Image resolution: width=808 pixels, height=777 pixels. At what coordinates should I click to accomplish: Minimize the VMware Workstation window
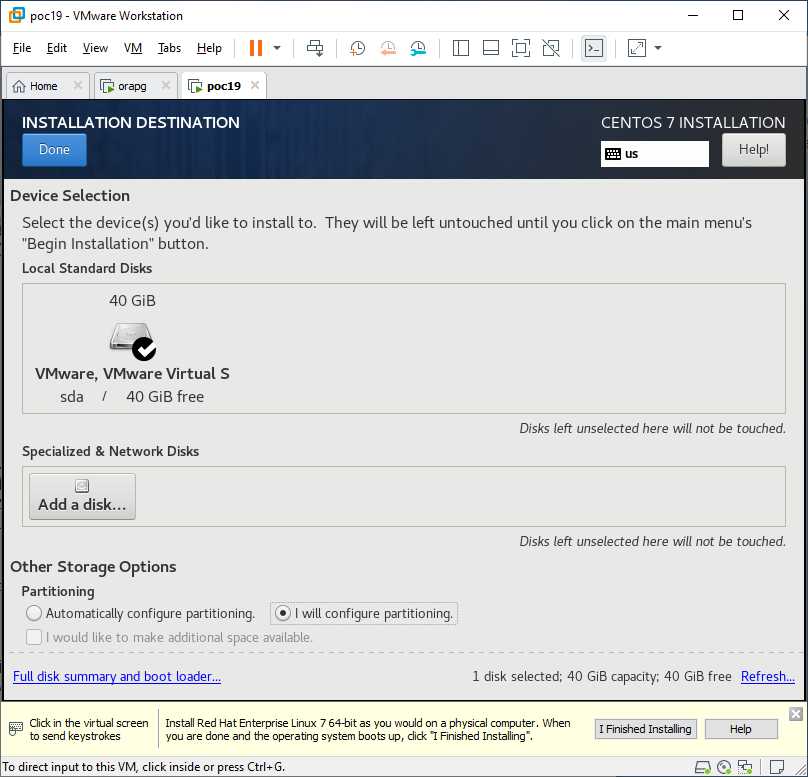pos(693,15)
